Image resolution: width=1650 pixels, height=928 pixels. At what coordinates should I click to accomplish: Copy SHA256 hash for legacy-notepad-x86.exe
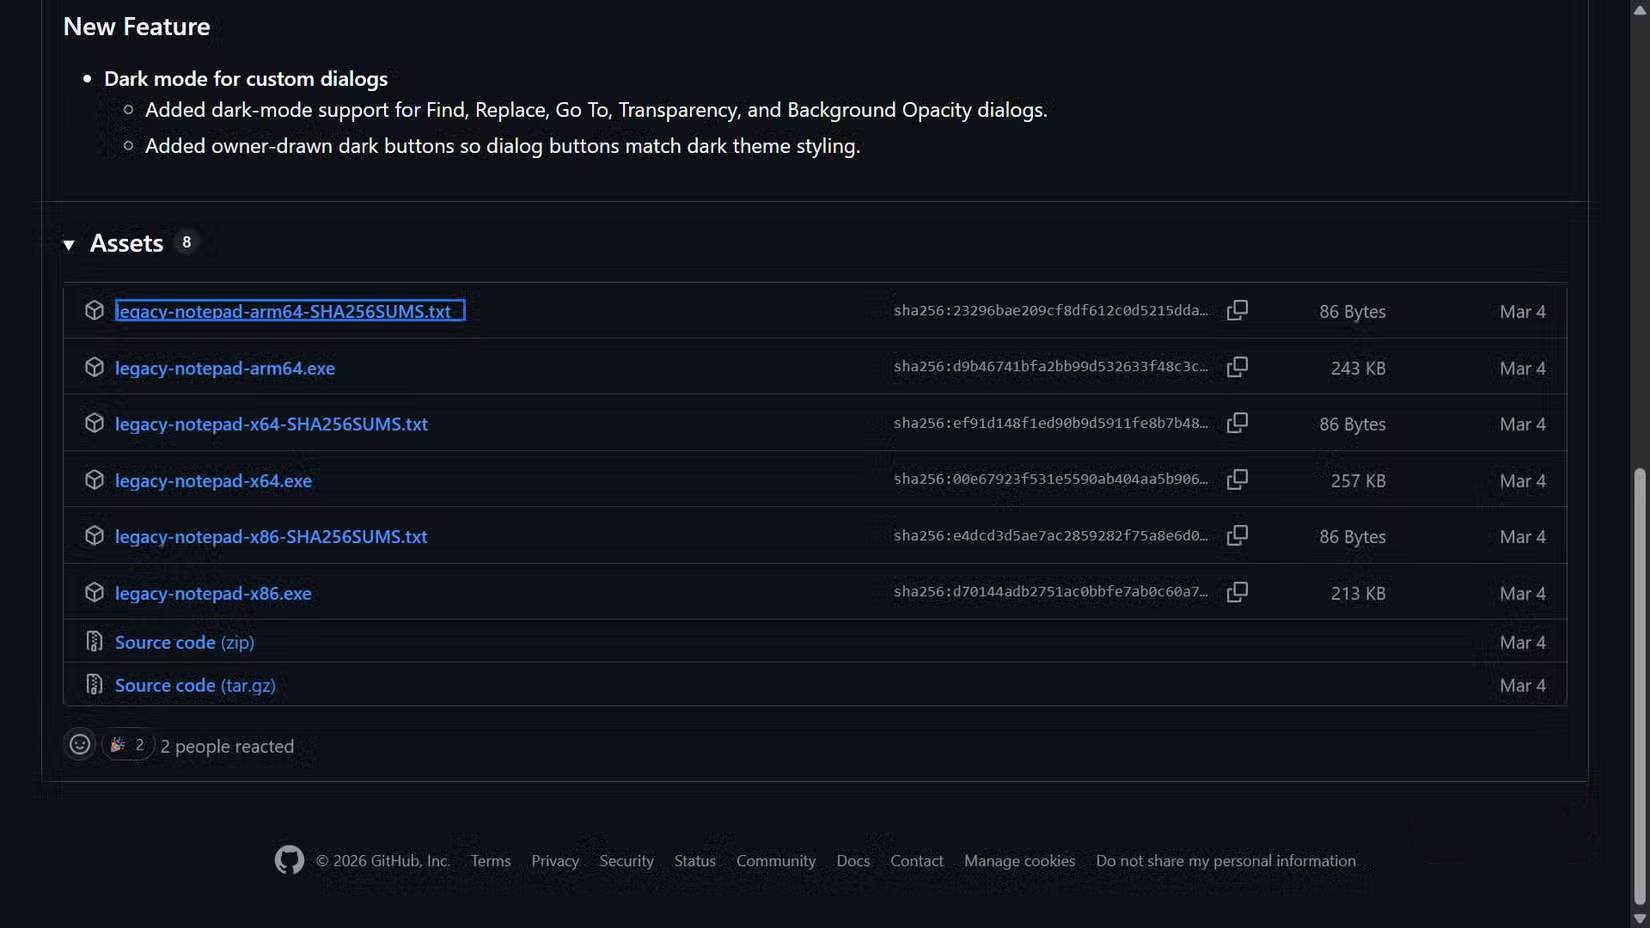click(x=1237, y=592)
